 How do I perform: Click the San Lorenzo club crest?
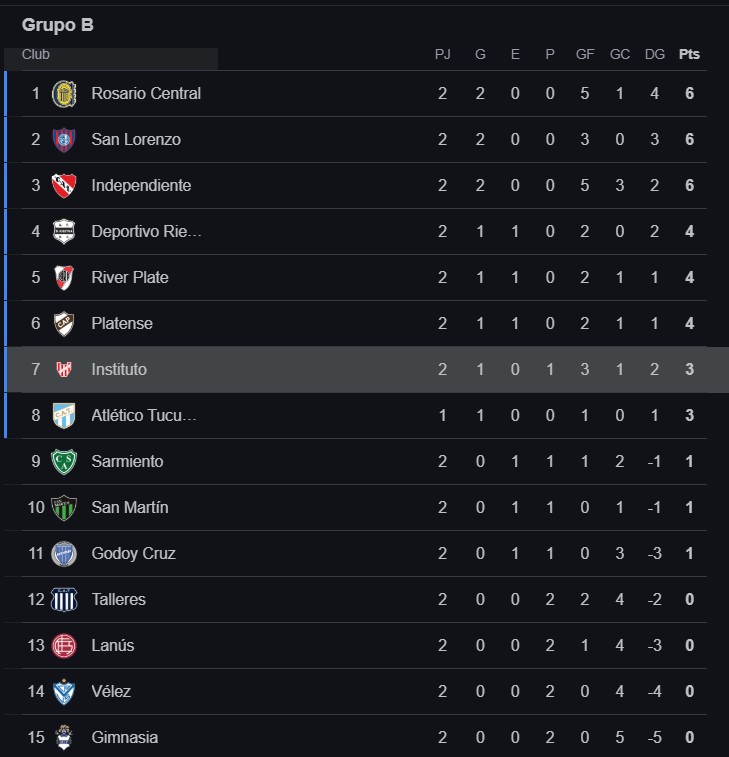(x=64, y=140)
